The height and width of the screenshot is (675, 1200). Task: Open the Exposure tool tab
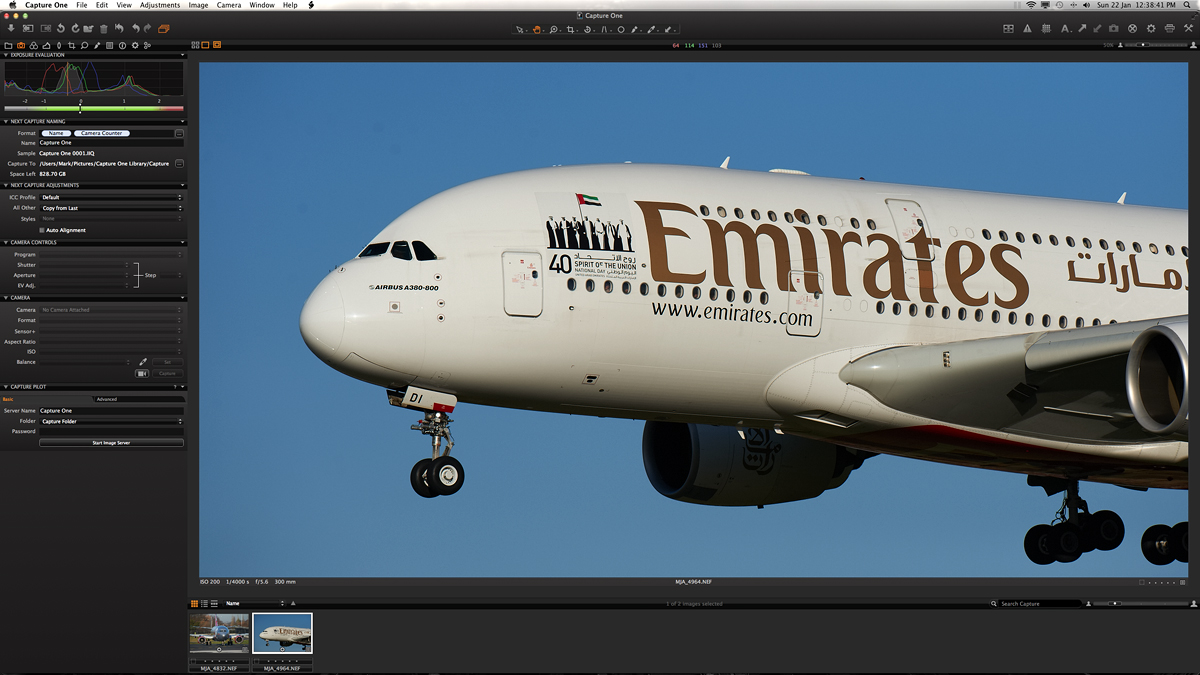[46, 45]
